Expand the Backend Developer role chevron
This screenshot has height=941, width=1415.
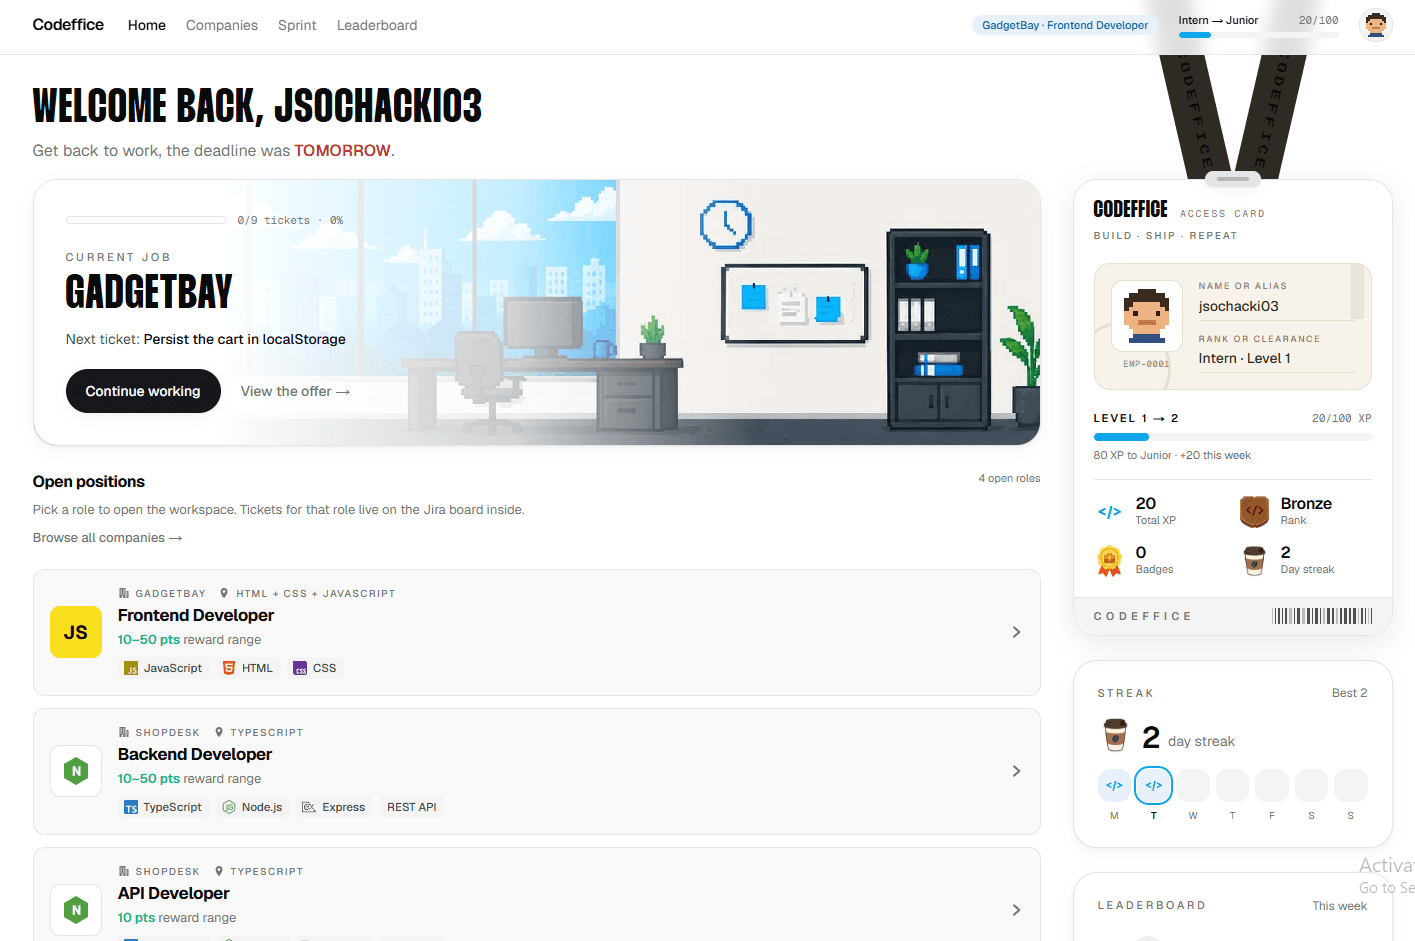(x=1016, y=771)
